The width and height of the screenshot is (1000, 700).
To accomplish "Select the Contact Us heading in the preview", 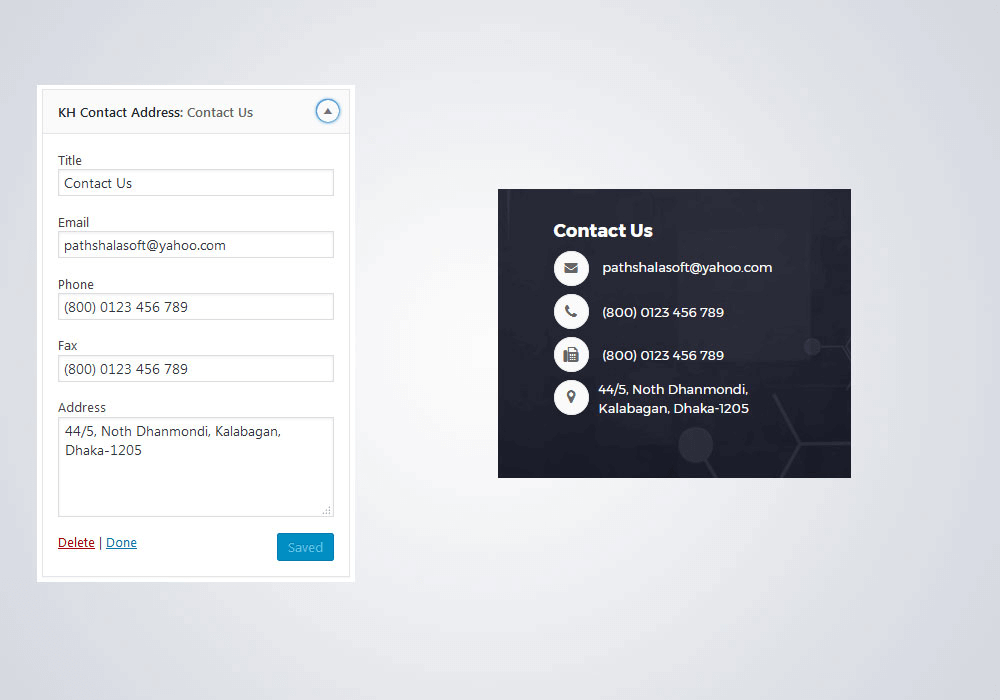I will tap(603, 230).
